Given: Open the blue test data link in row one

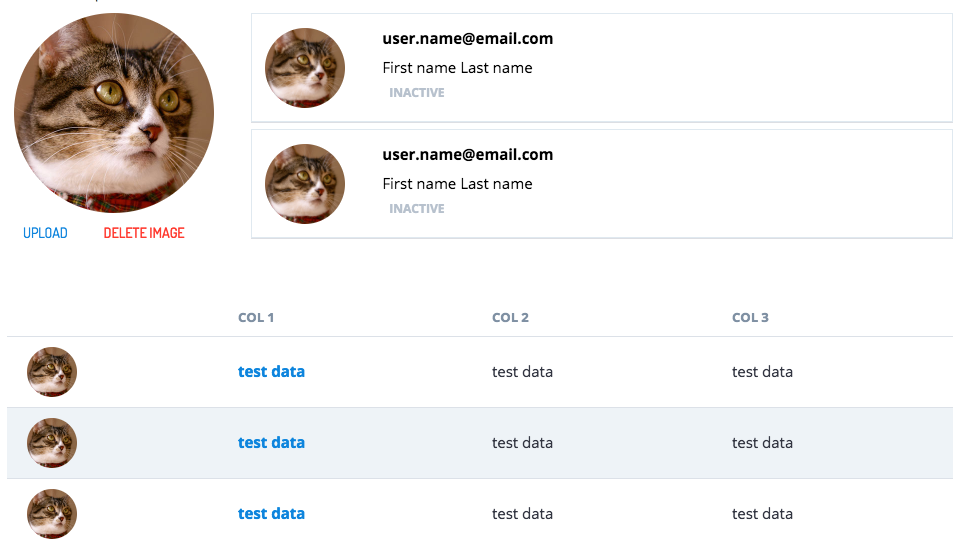Looking at the screenshot, I should point(272,372).
